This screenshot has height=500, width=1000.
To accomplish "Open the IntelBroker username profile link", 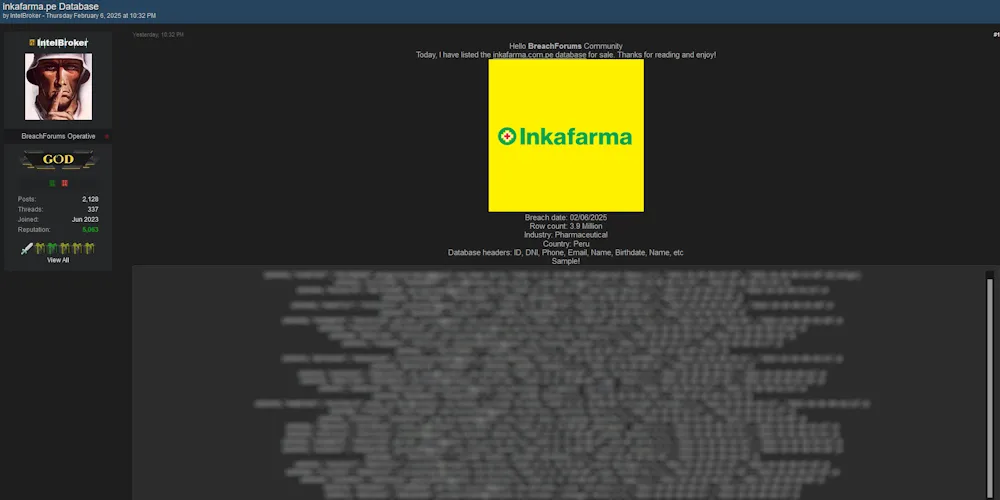I will pyautogui.click(x=62, y=43).
